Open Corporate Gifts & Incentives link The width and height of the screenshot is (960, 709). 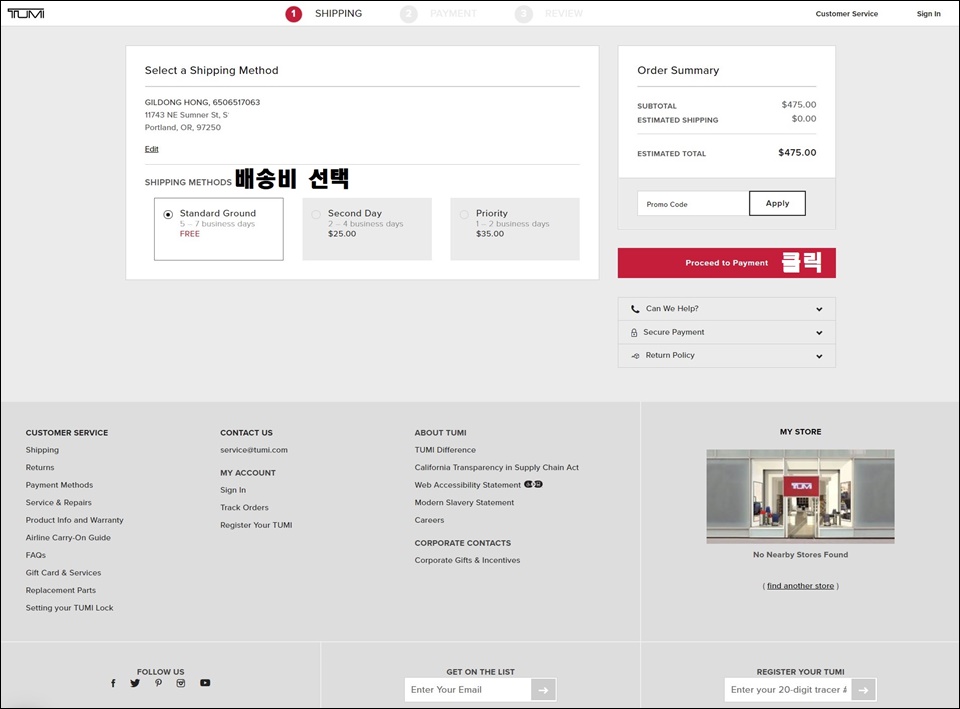click(x=467, y=560)
